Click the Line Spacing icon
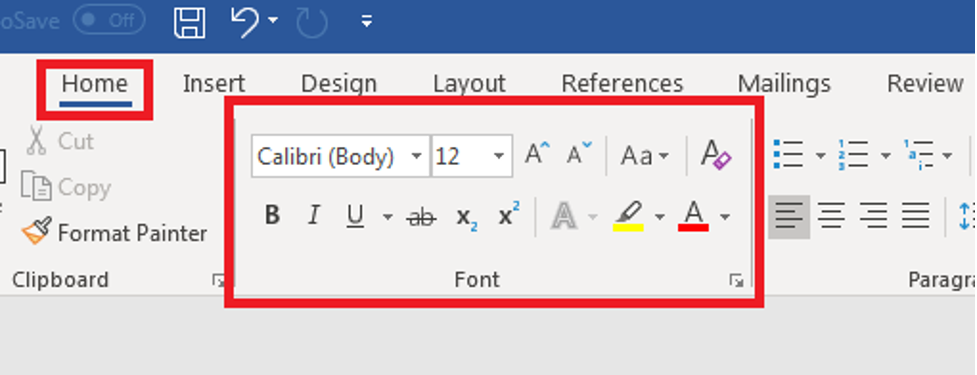The width and height of the screenshot is (977, 375). [x=966, y=216]
